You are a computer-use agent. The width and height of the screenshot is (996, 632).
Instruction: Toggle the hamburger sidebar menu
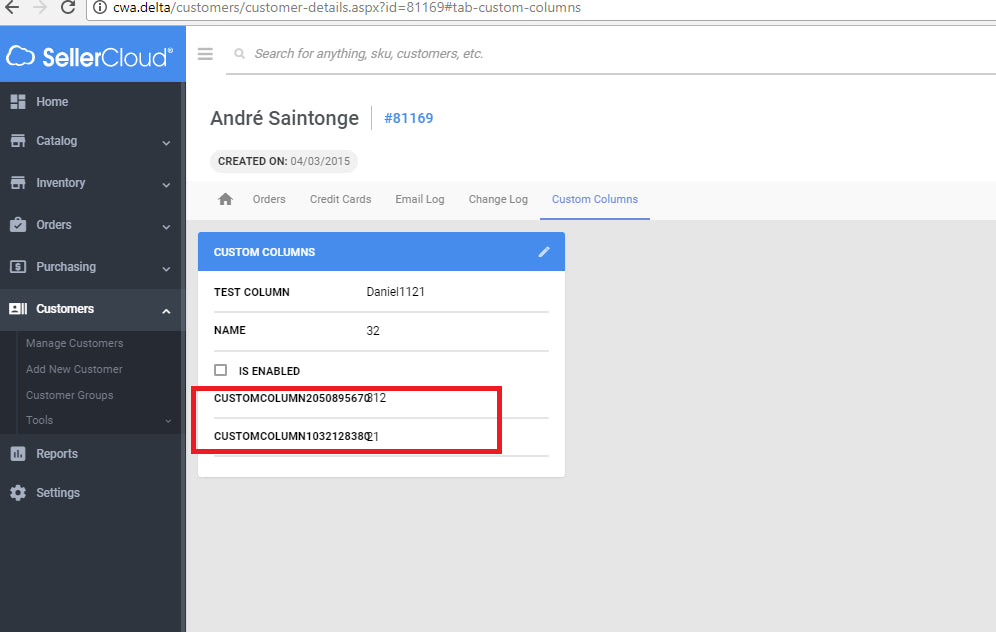(205, 54)
